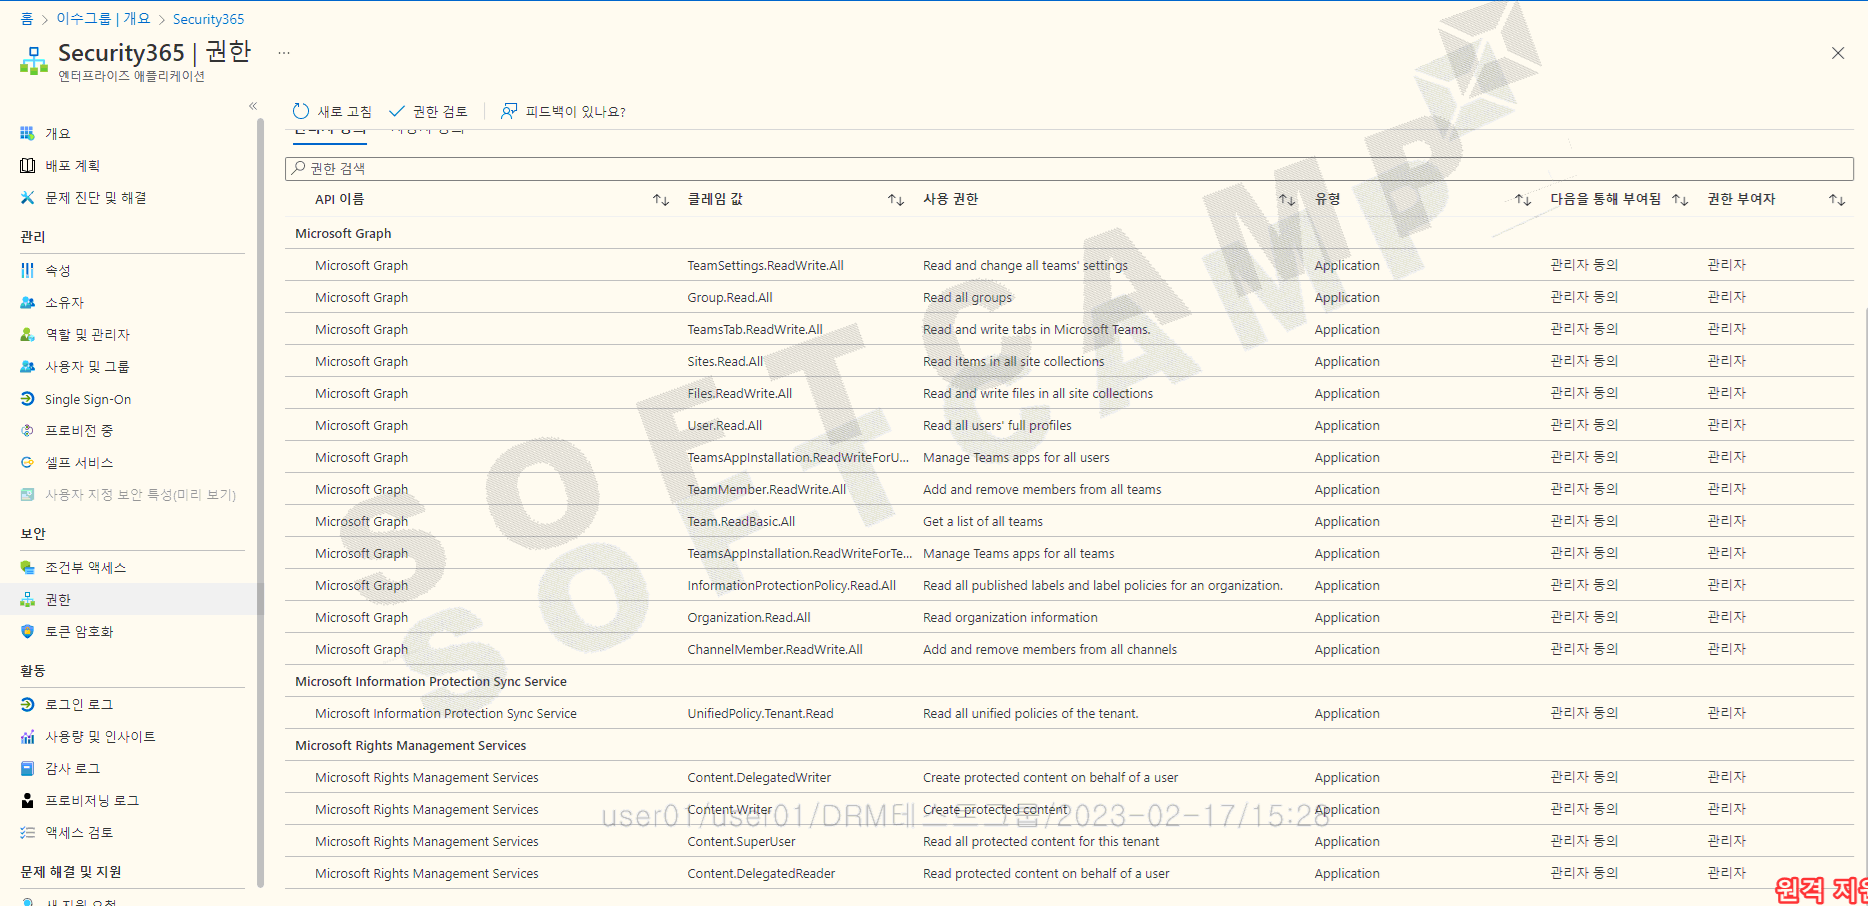
Task: Click 피드백이 있나요? feedback button
Action: tap(563, 111)
